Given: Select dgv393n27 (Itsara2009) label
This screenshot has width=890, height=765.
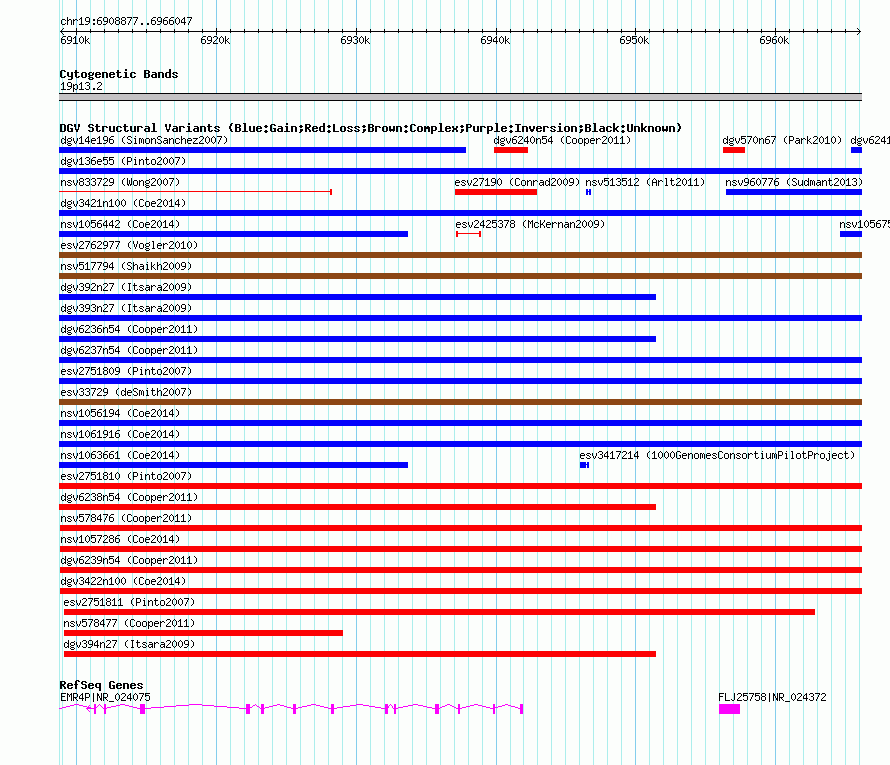Looking at the screenshot, I should pyautogui.click(x=126, y=308).
